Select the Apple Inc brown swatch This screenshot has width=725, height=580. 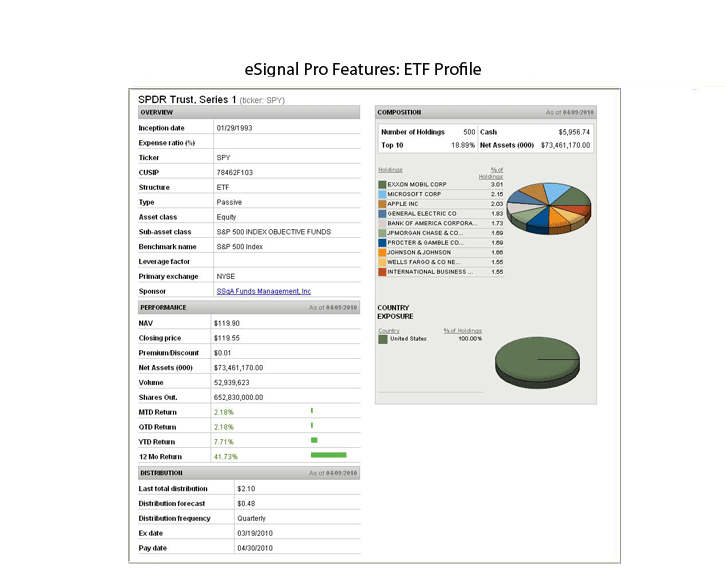pos(382,204)
